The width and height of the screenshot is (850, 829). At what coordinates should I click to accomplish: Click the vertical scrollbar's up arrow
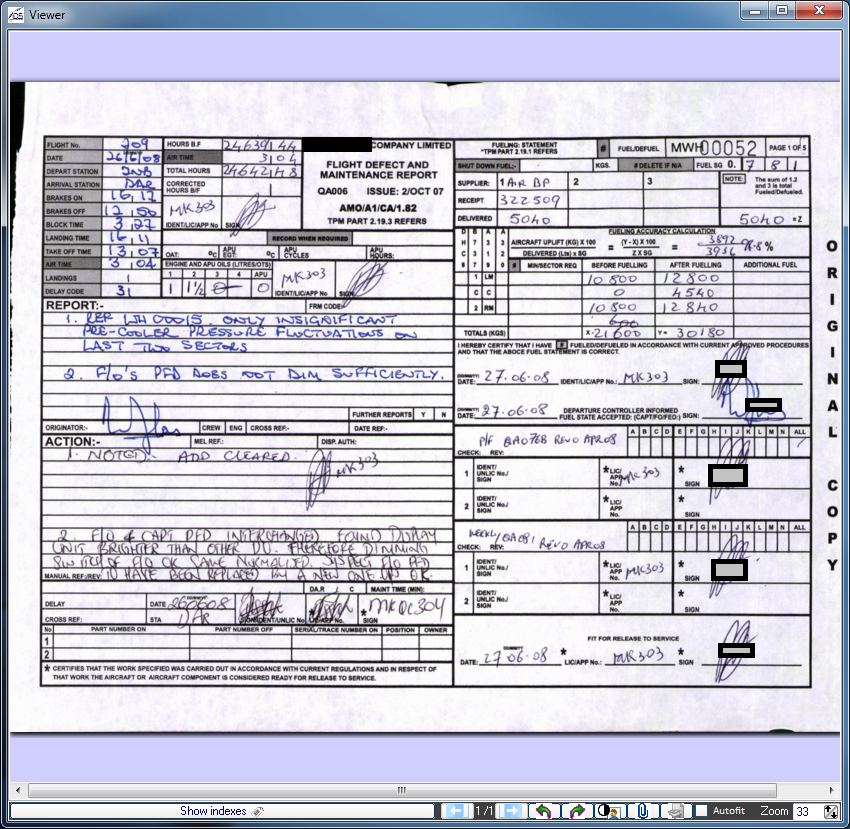pos(841,34)
